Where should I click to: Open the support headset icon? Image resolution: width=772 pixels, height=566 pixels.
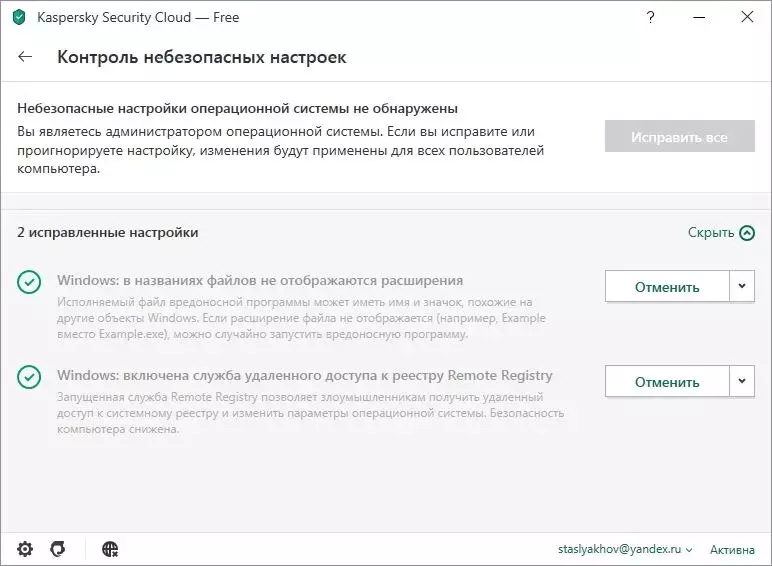(58, 549)
